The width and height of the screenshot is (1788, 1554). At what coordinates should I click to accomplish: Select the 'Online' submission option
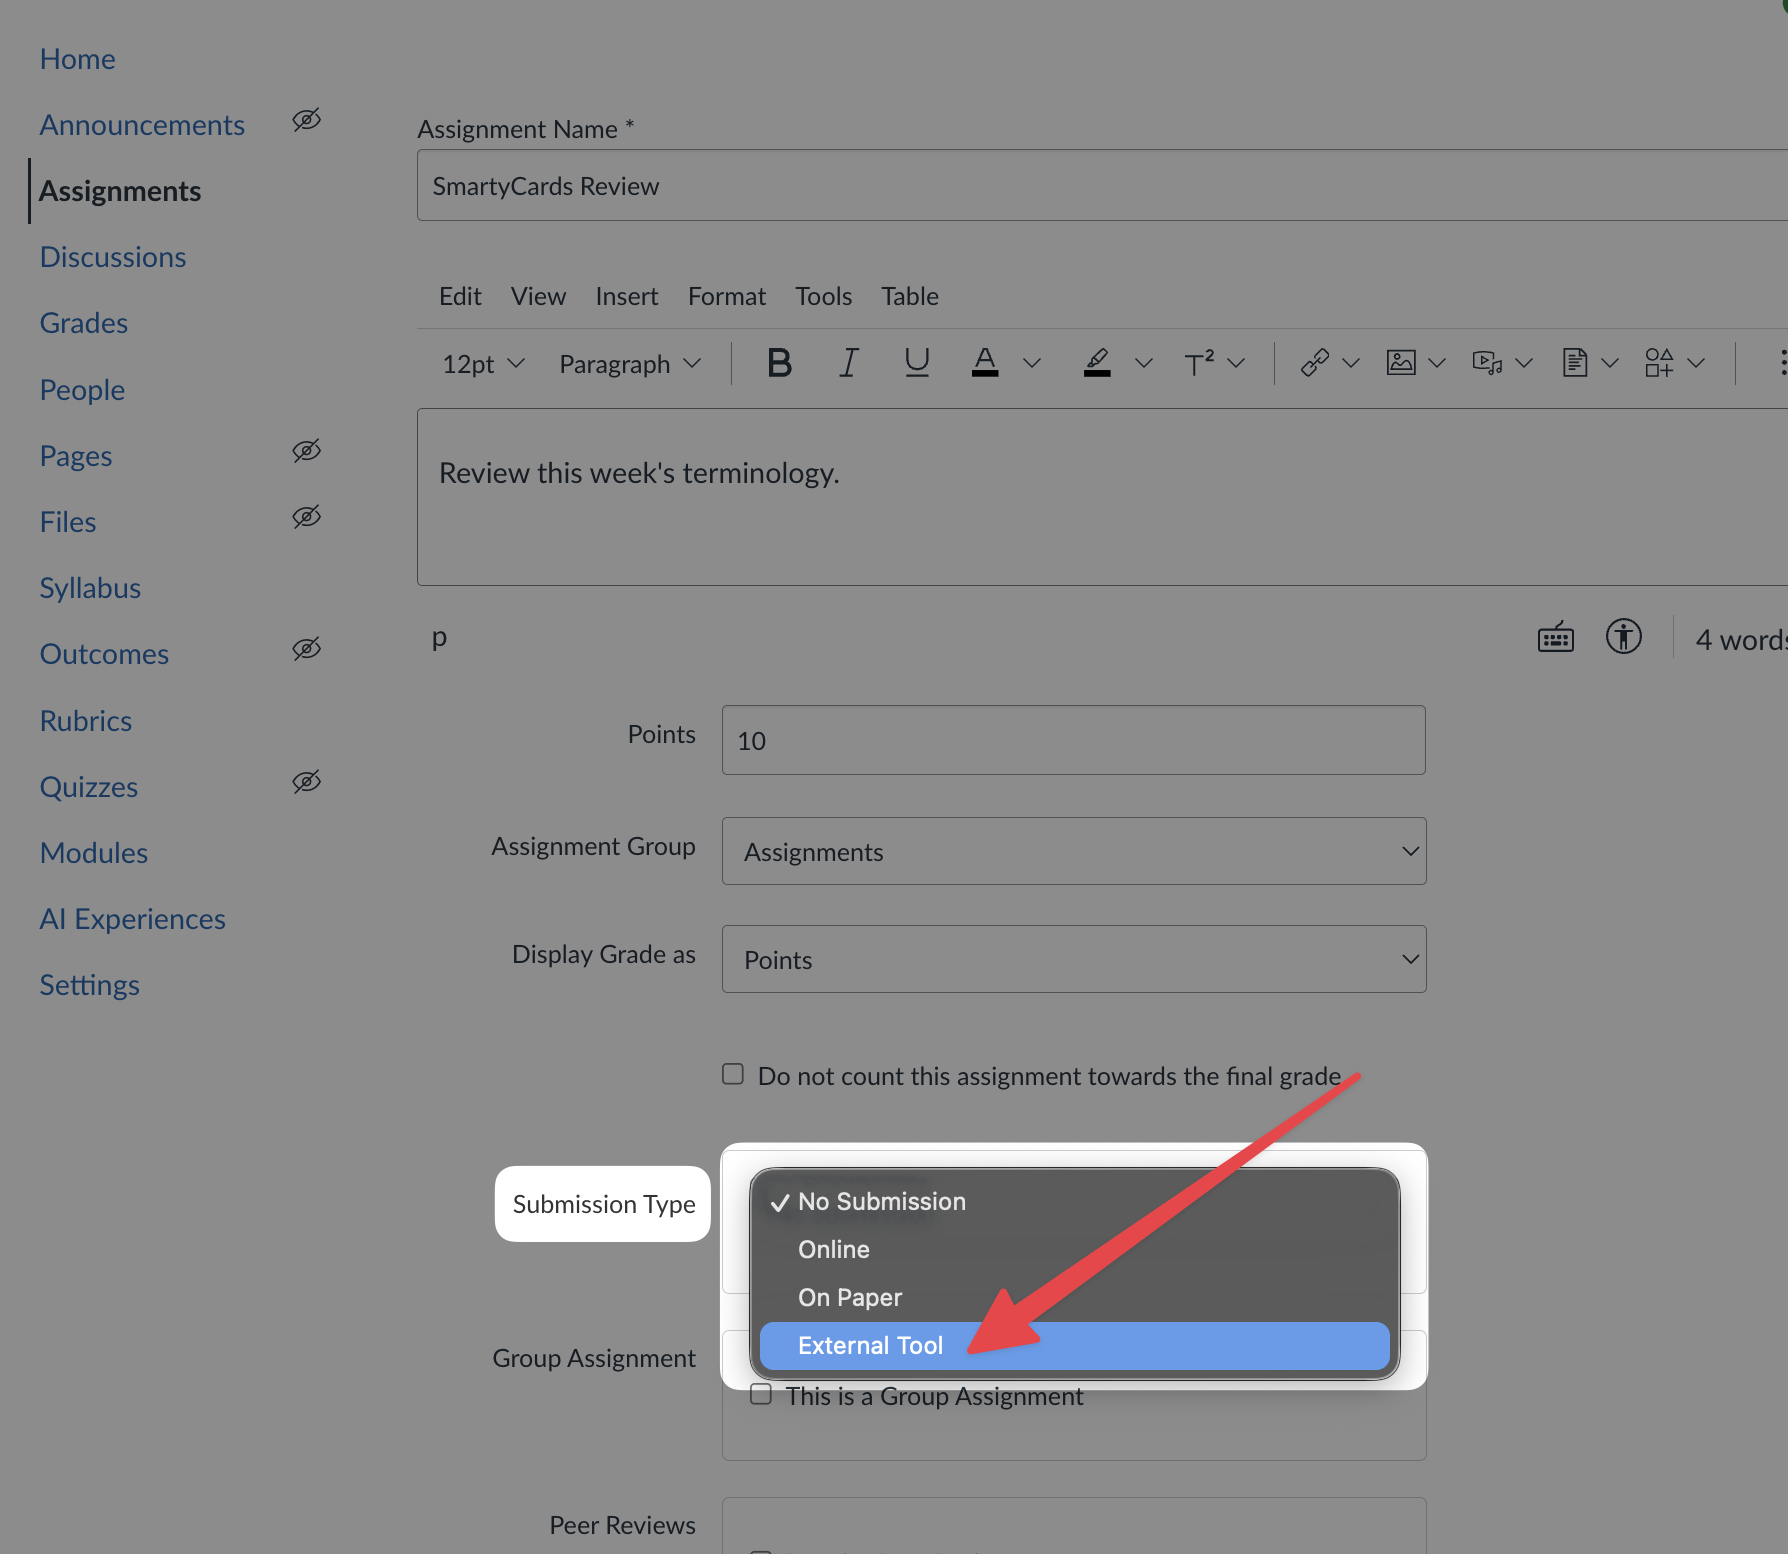[1074, 1249]
